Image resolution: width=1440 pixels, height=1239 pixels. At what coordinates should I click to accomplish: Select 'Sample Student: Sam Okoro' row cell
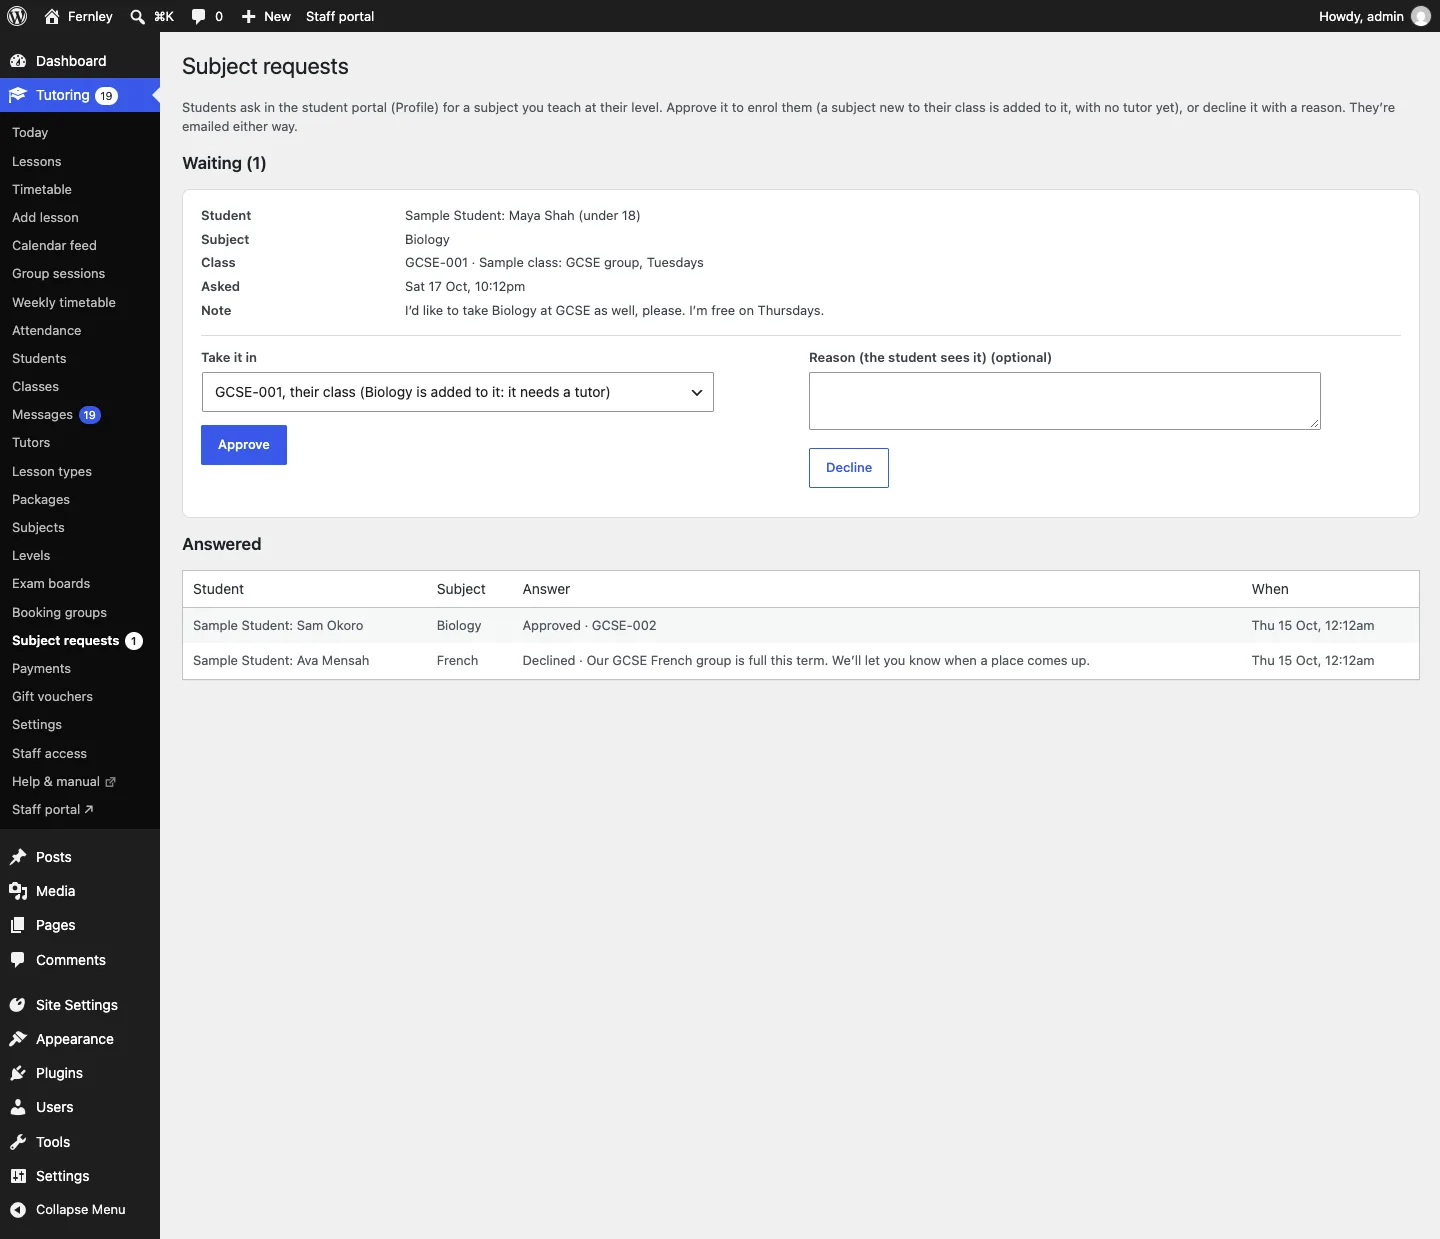pos(278,625)
